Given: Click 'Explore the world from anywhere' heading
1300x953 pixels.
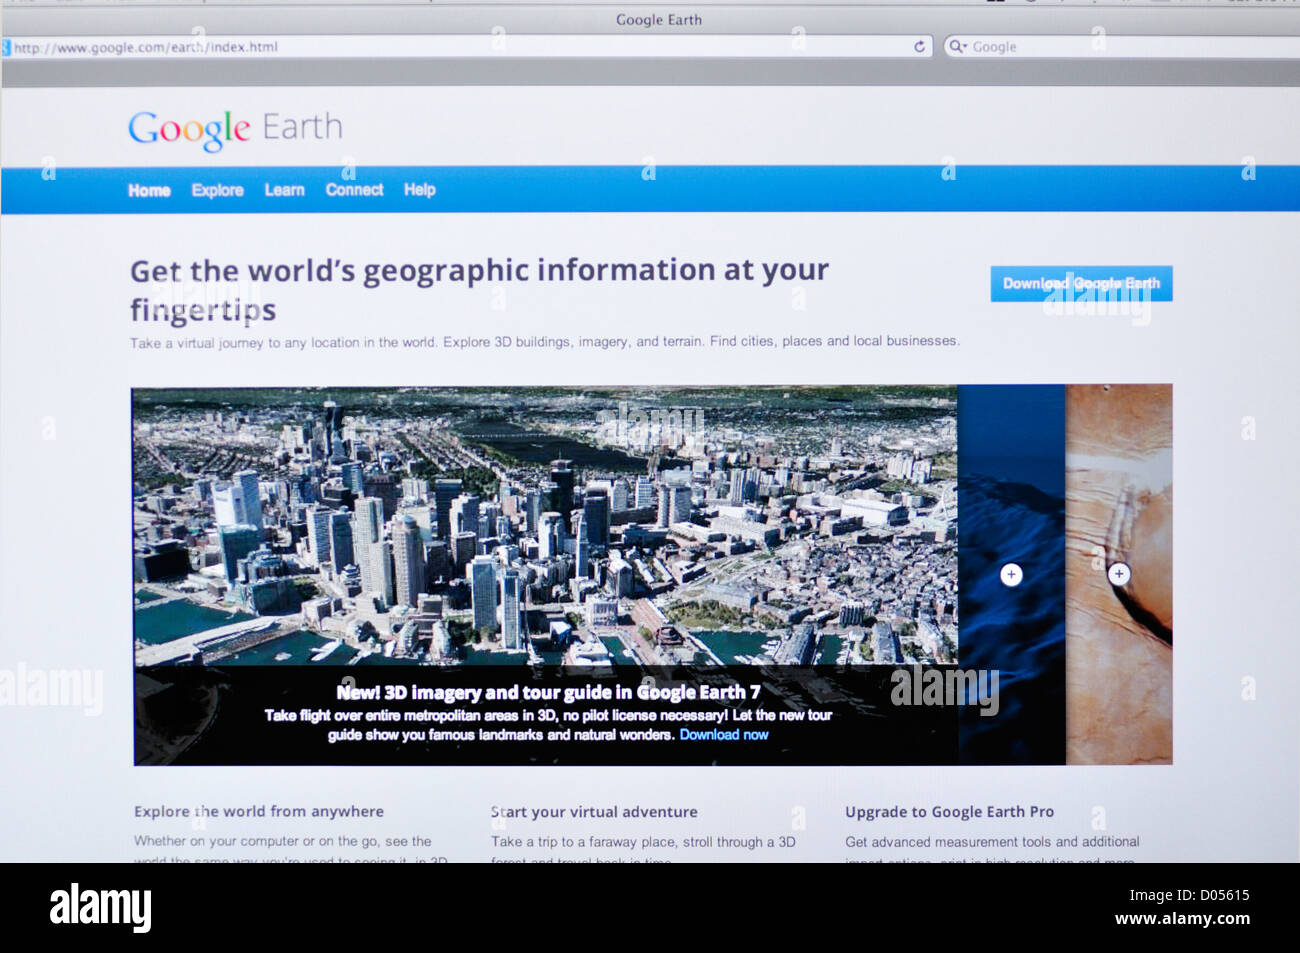Looking at the screenshot, I should tap(259, 811).
